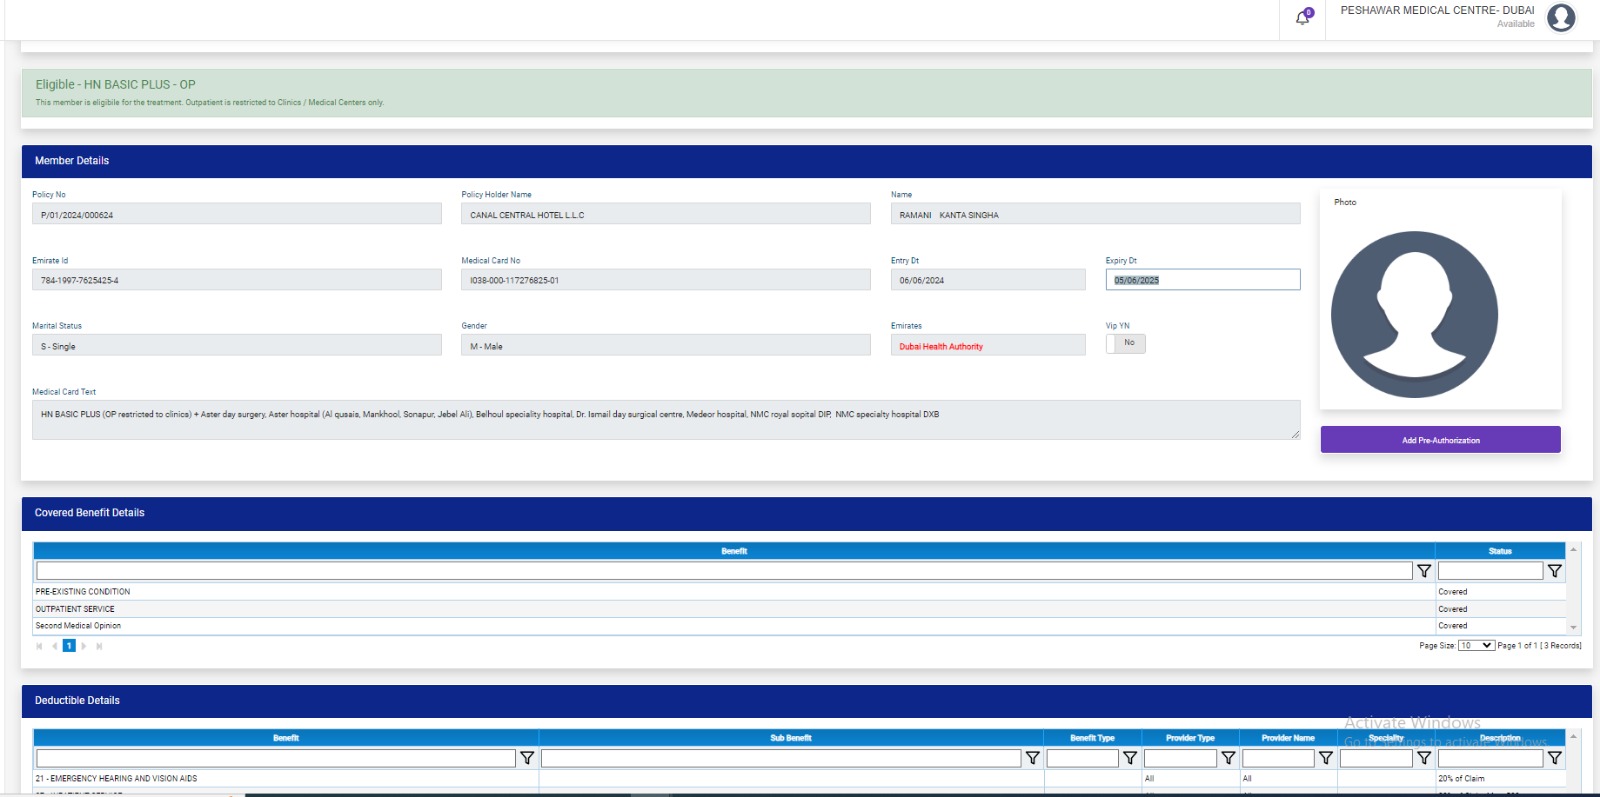
Task: Click filter icon for Benefit Type column
Action: [1130, 758]
